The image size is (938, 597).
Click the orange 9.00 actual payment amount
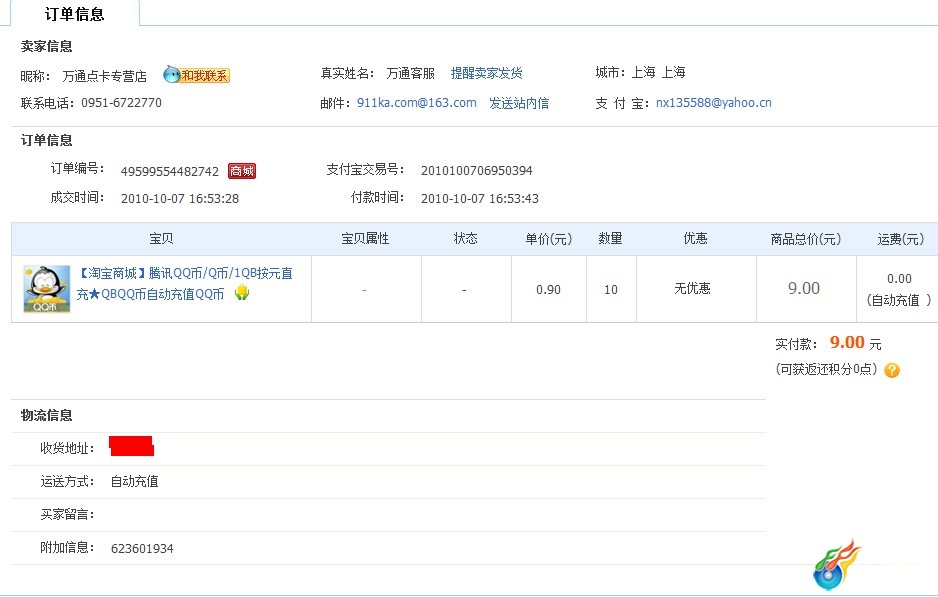847,343
